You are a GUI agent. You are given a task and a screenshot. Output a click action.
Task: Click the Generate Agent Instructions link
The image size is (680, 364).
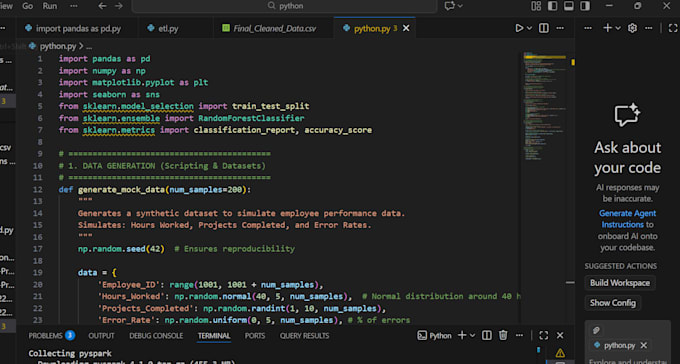(x=627, y=219)
